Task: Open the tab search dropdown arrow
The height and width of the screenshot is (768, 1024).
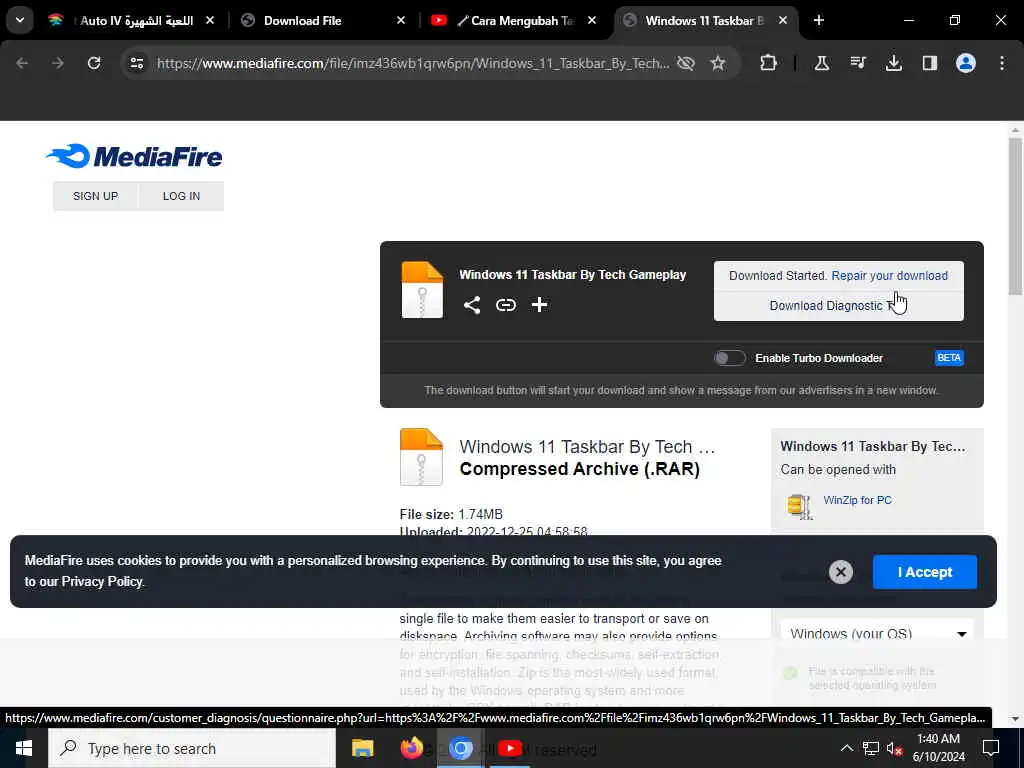Action: [x=20, y=20]
